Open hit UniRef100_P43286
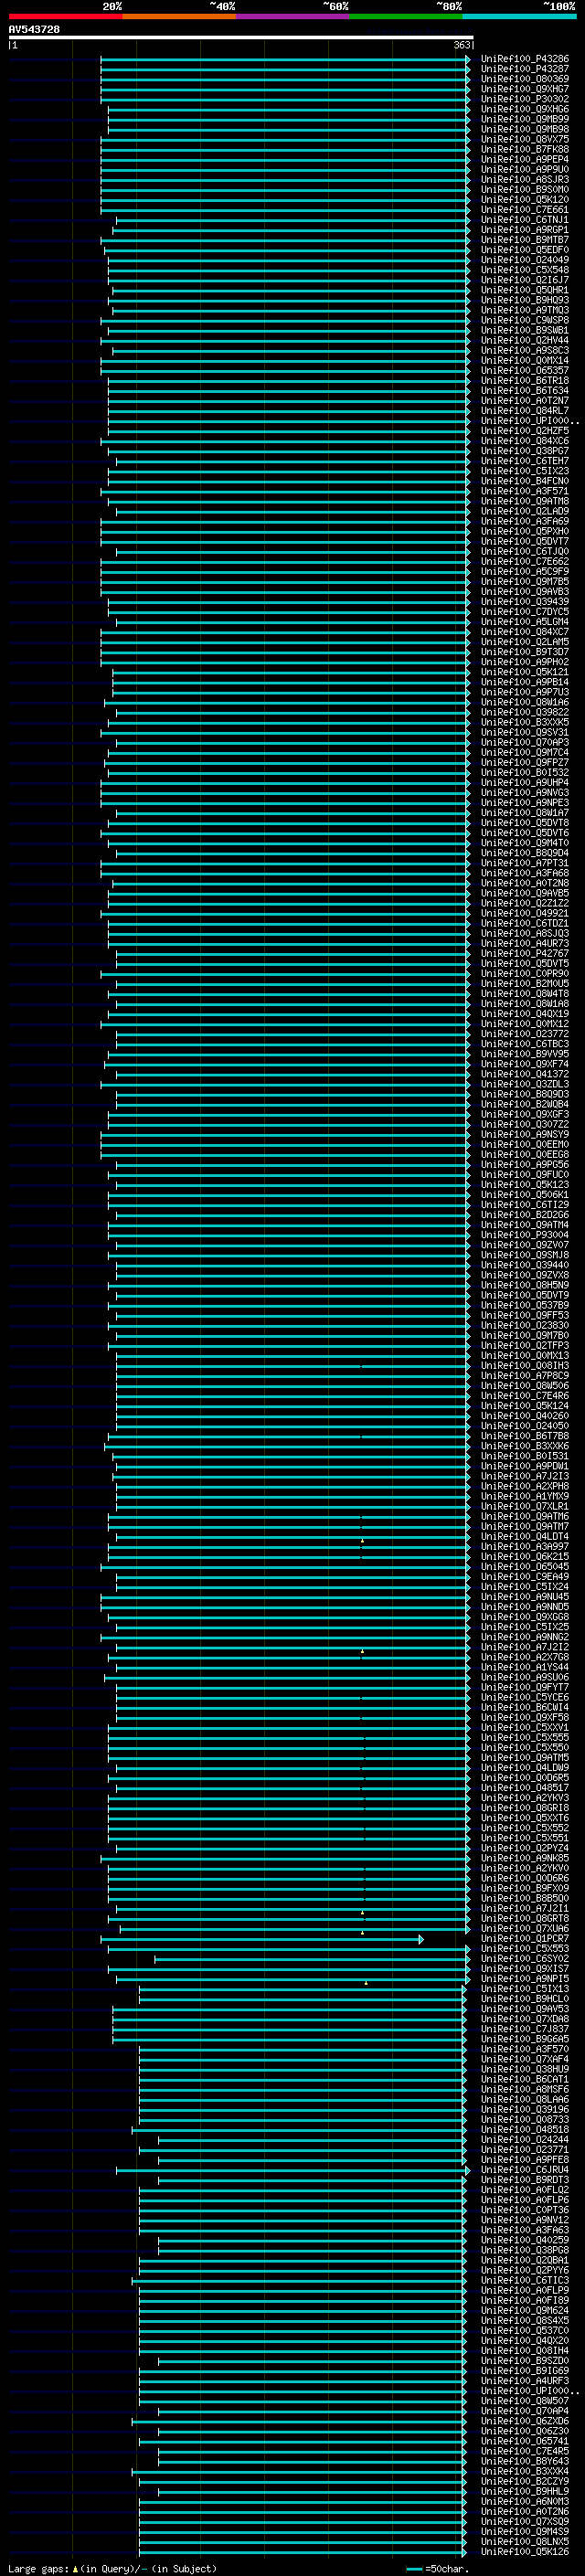The height and width of the screenshot is (2576, 585). (524, 59)
